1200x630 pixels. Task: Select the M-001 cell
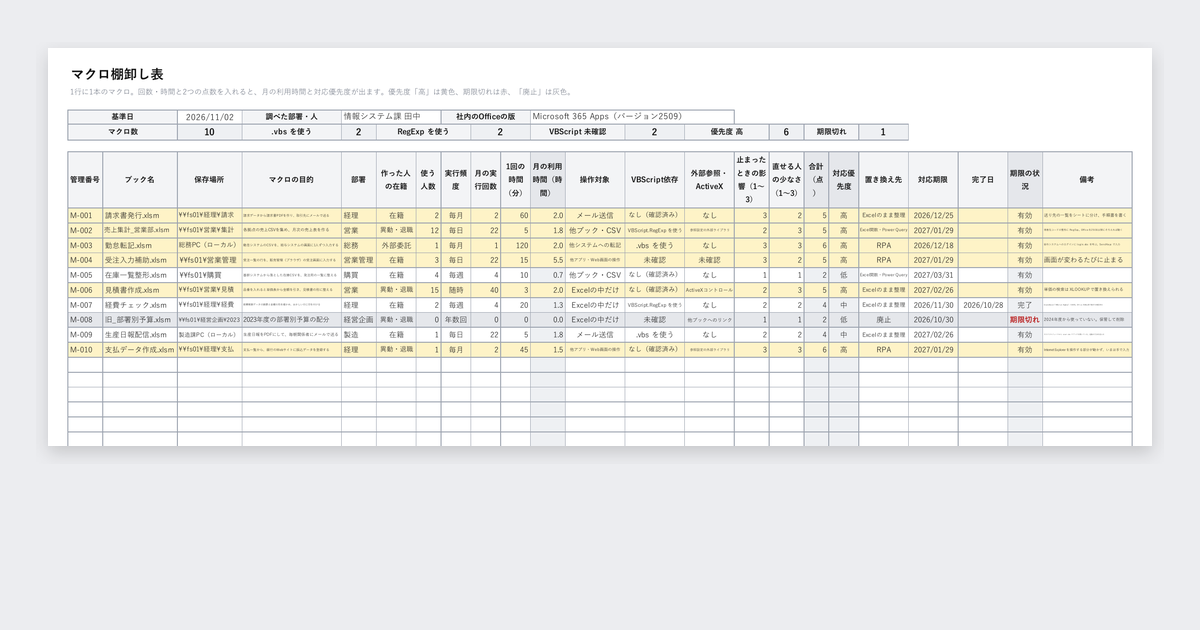click(85, 215)
